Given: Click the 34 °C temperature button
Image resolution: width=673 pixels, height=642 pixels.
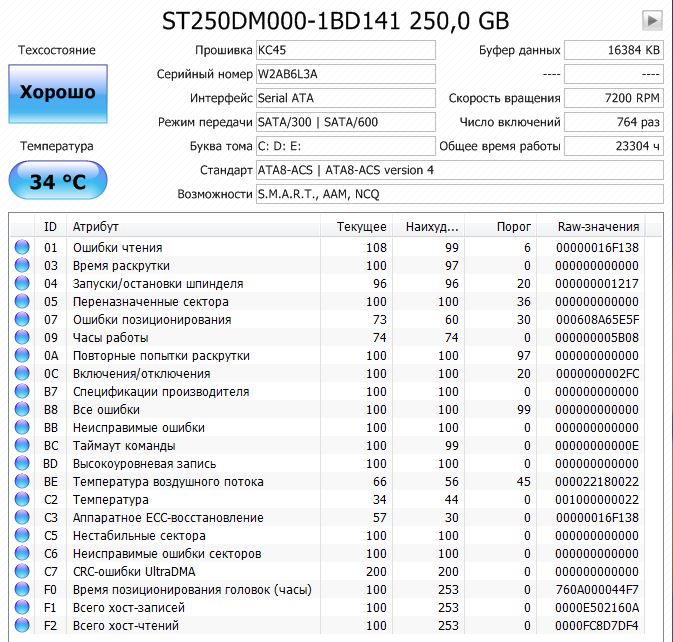Looking at the screenshot, I should [58, 180].
